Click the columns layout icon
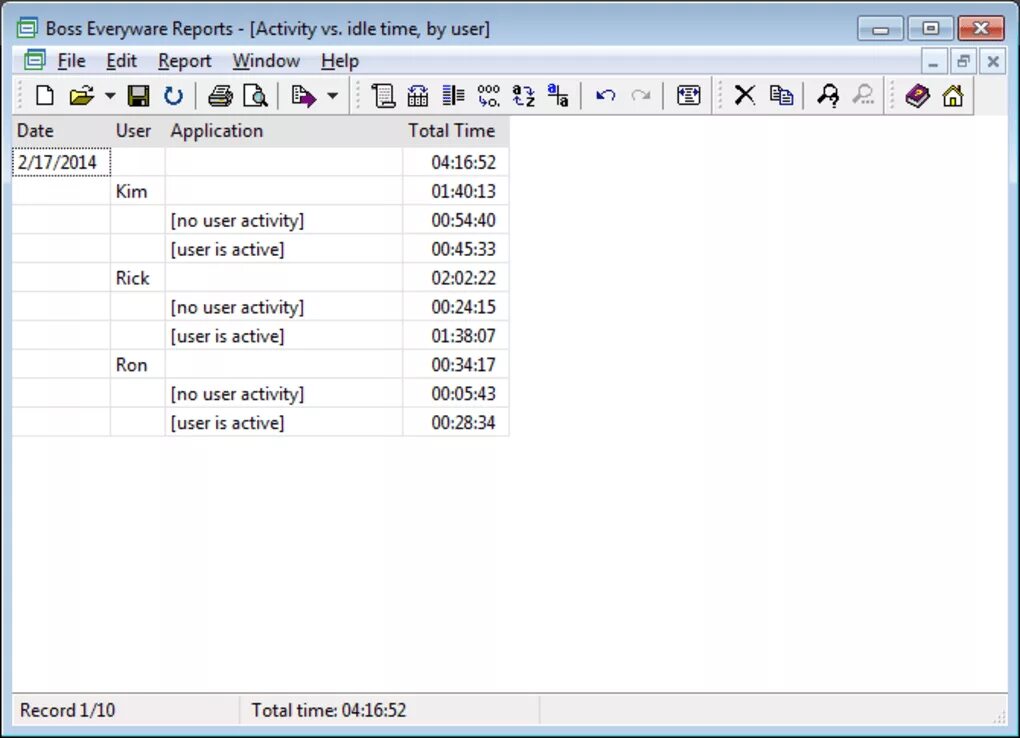The height and width of the screenshot is (738, 1020). click(x=453, y=96)
